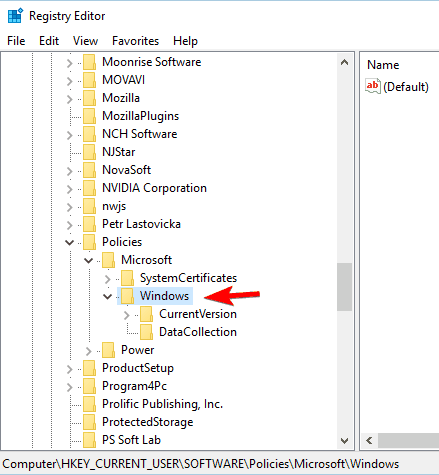
Task: Expand the Program4Pc key
Action: pos(69,387)
